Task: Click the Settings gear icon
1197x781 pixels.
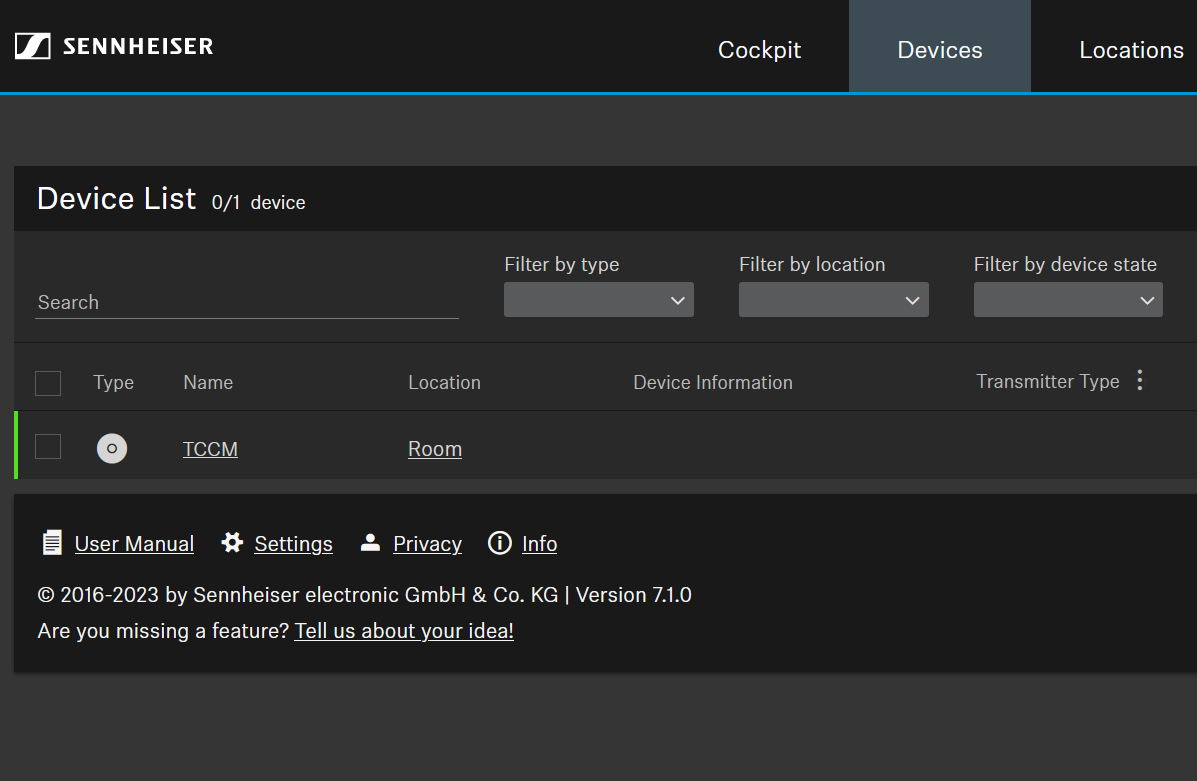Action: click(232, 543)
